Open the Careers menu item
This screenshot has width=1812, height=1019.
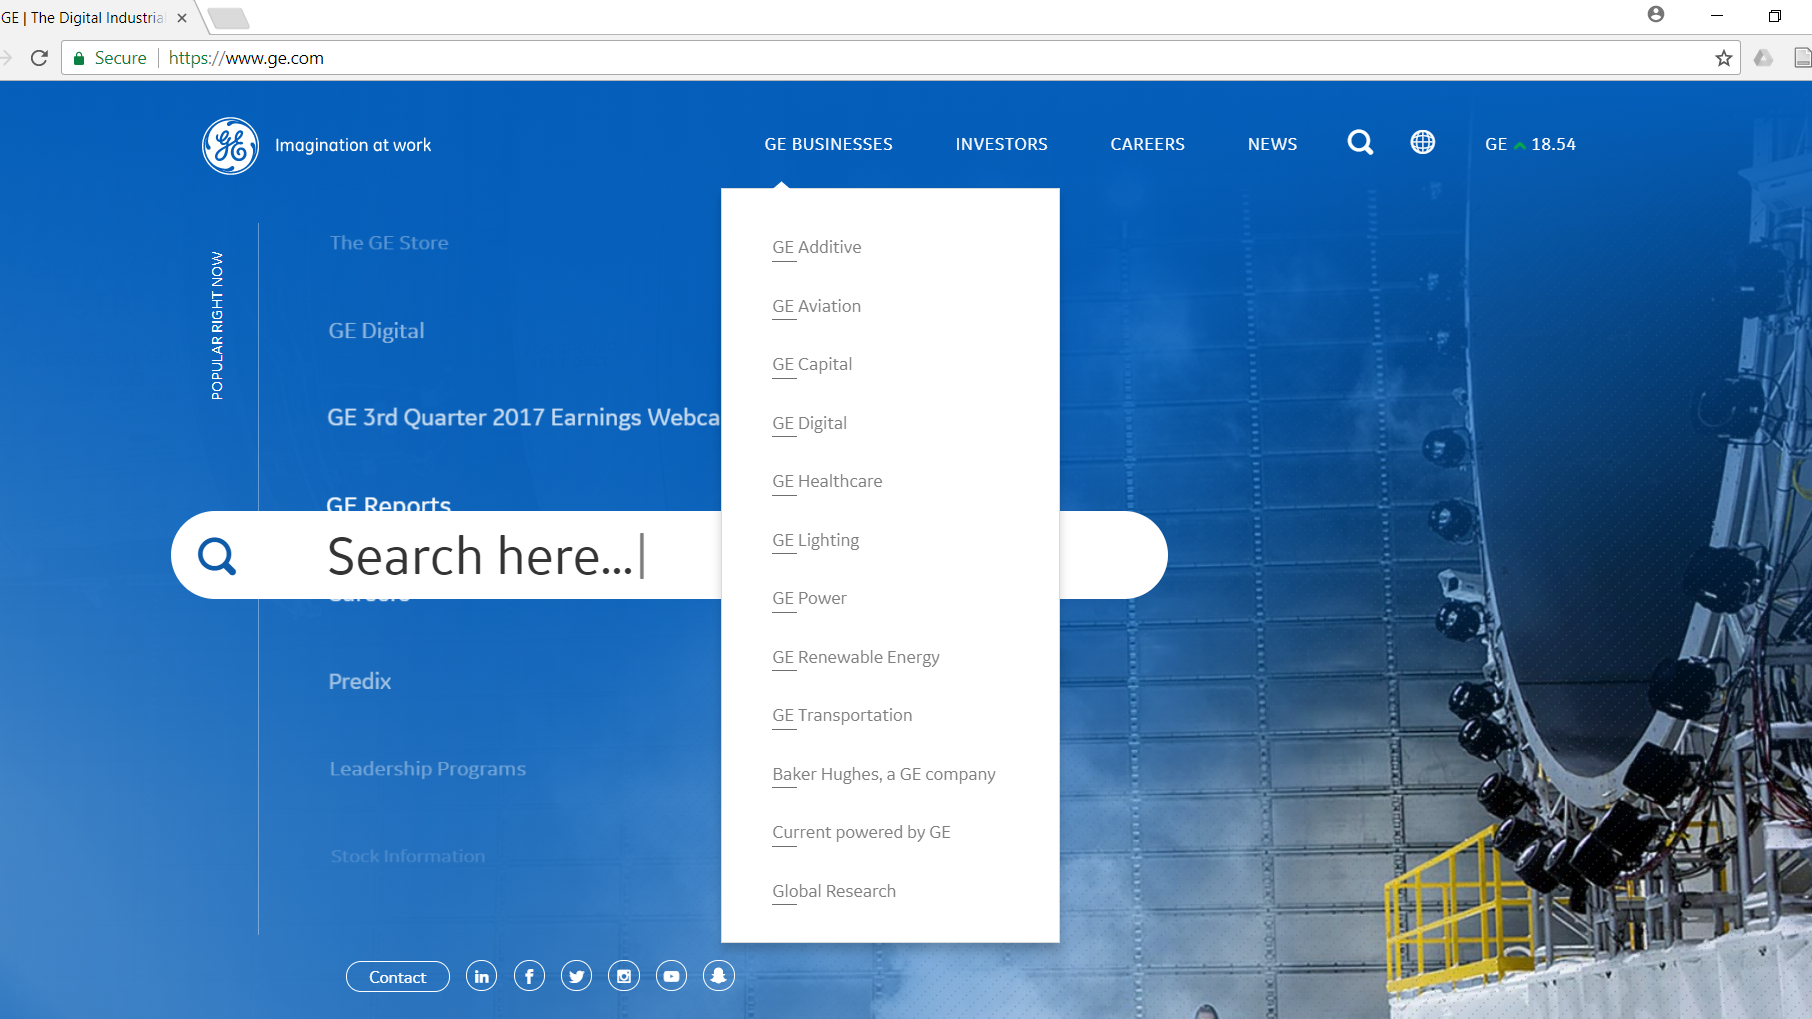coord(1147,144)
